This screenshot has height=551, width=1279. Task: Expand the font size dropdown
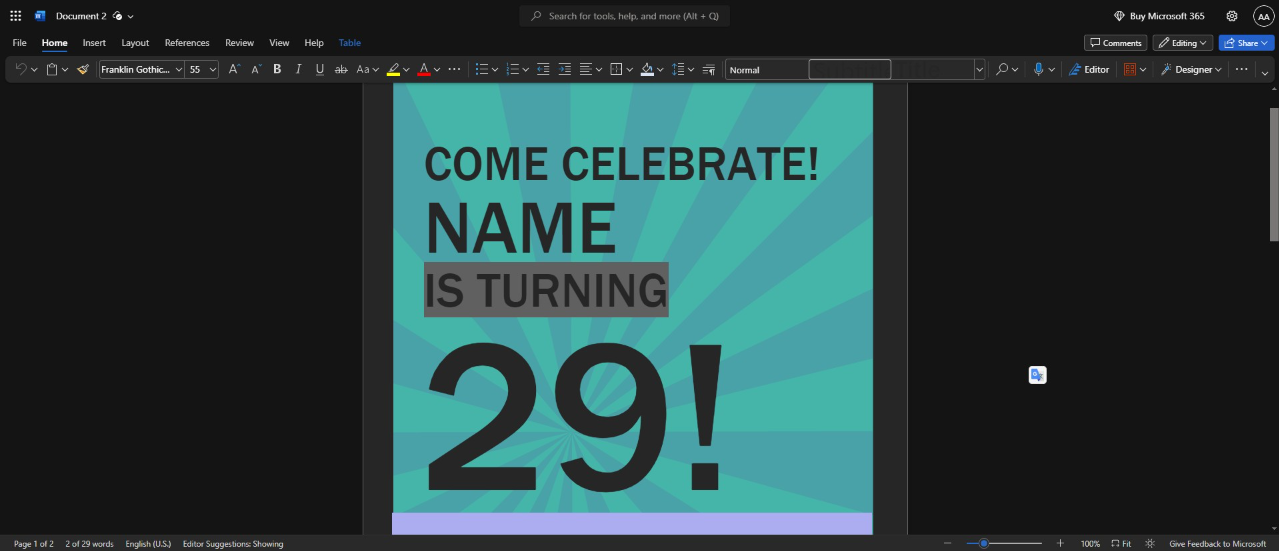click(x=213, y=70)
